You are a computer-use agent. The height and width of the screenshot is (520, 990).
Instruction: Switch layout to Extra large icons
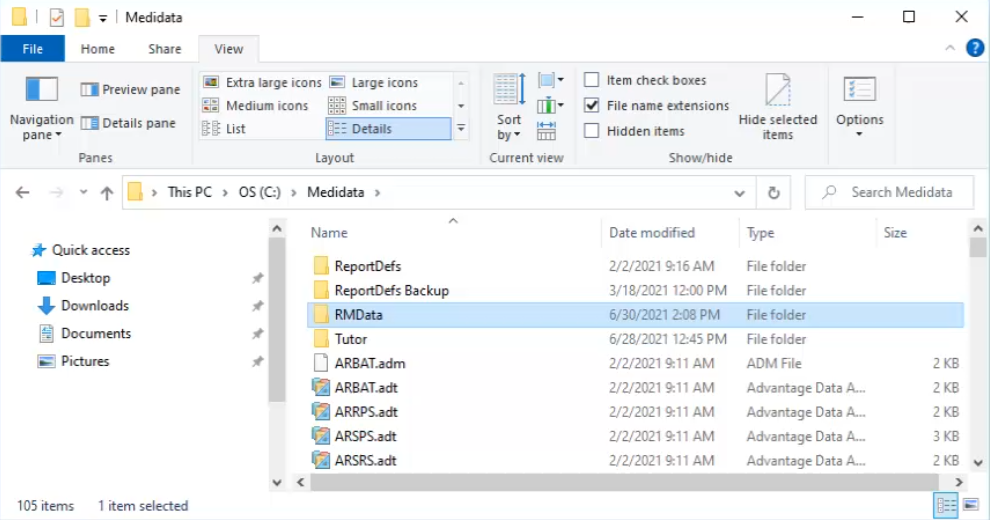tap(262, 83)
